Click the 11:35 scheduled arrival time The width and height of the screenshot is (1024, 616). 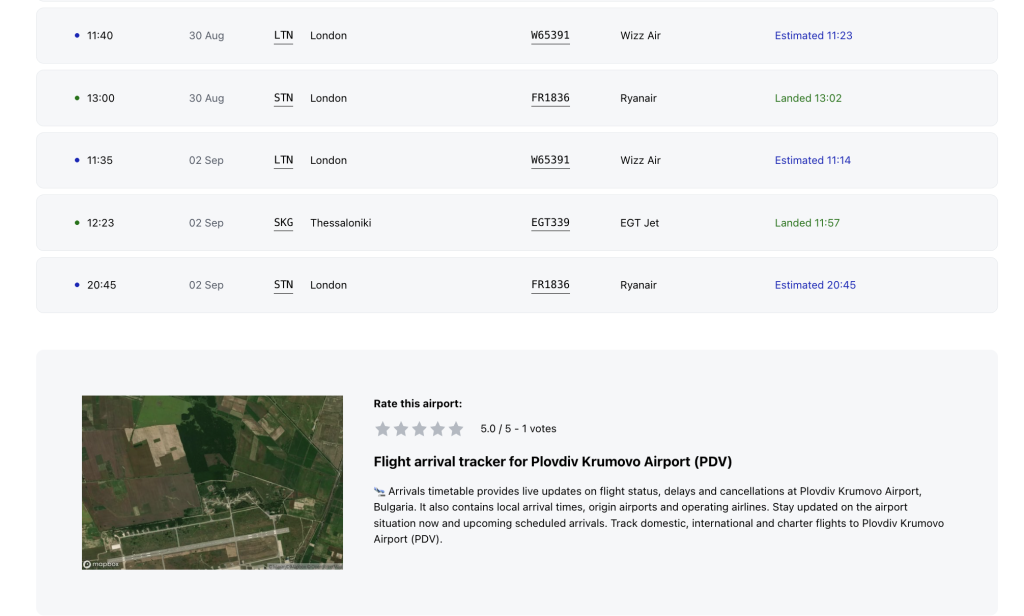click(100, 161)
